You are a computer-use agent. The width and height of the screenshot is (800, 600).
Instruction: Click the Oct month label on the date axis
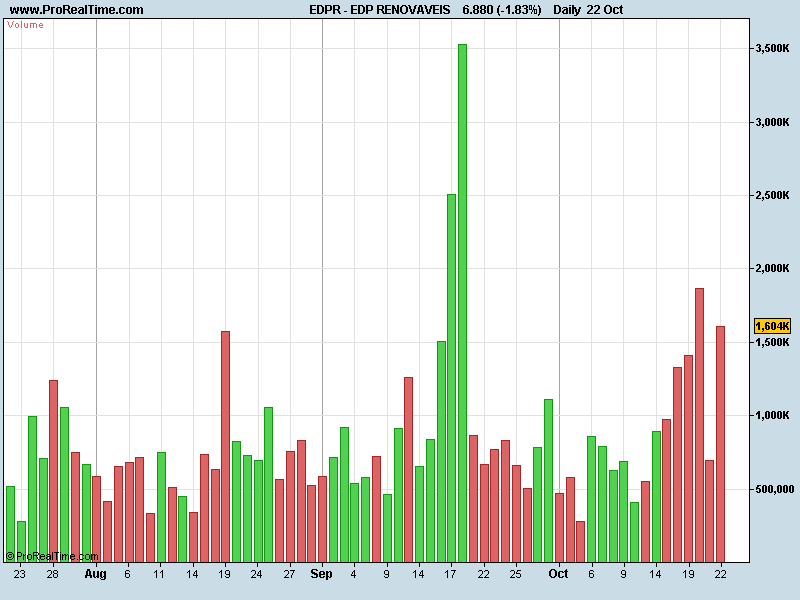(x=558, y=574)
